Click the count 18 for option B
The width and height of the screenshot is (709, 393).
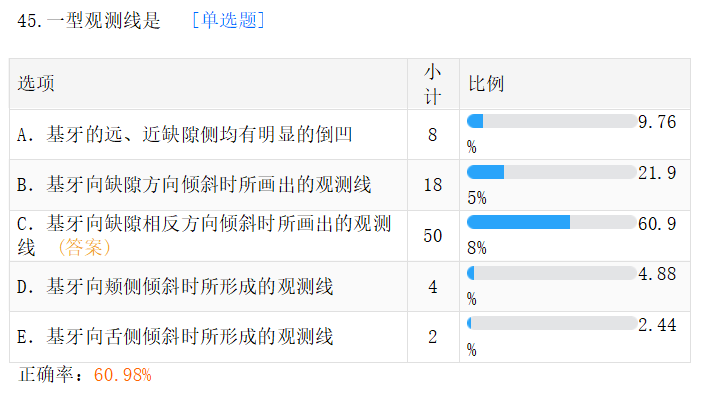click(x=433, y=185)
